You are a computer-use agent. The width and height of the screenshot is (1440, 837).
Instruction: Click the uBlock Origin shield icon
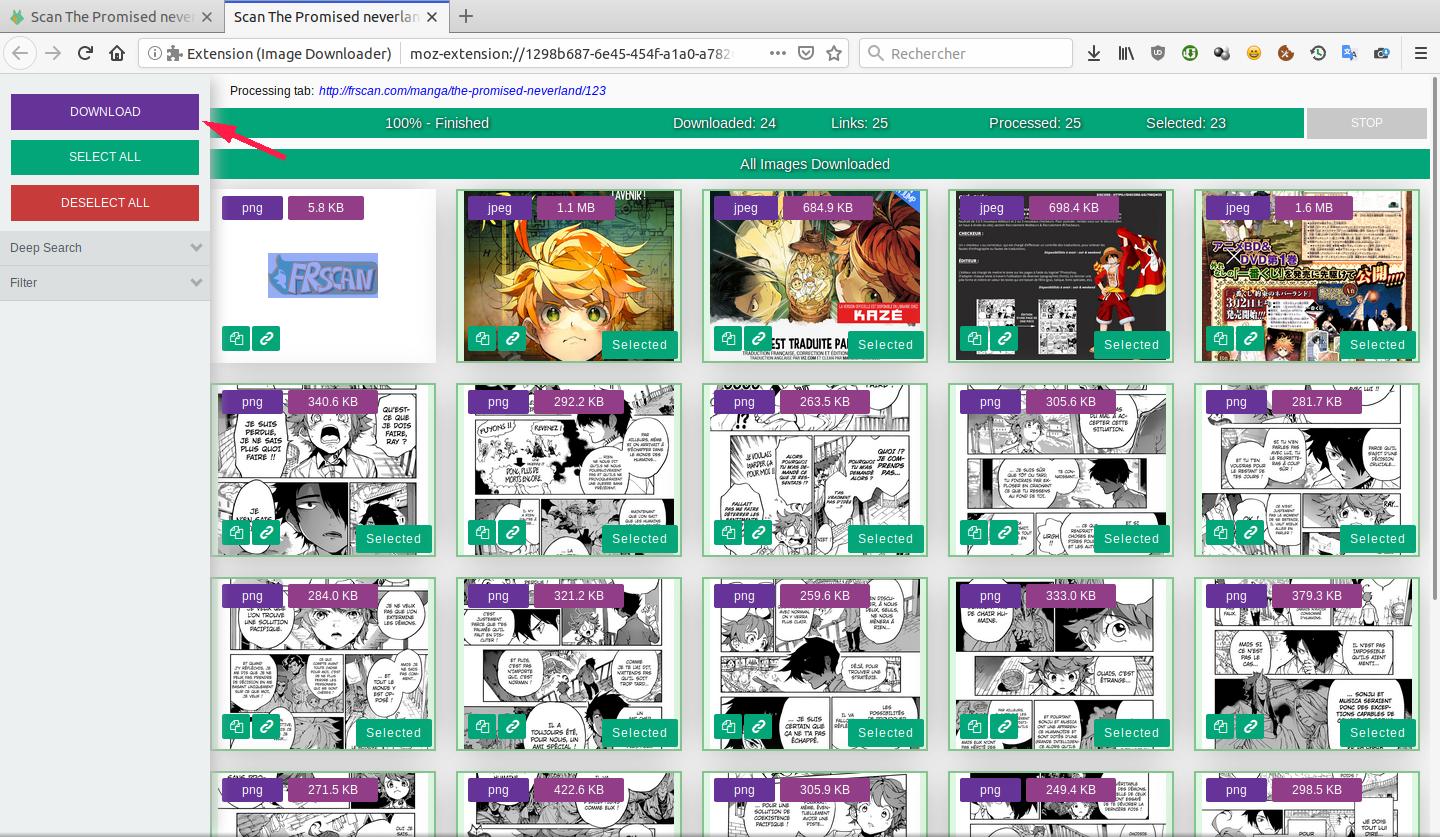point(1158,53)
